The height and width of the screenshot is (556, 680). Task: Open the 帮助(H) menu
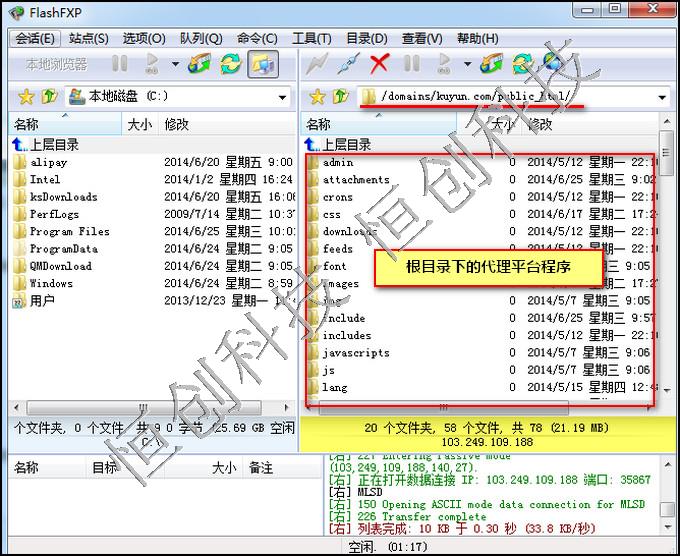coord(477,39)
